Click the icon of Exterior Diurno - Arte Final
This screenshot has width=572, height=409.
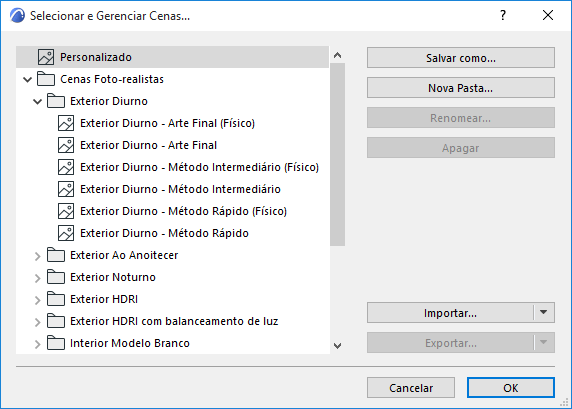pyautogui.click(x=66, y=145)
